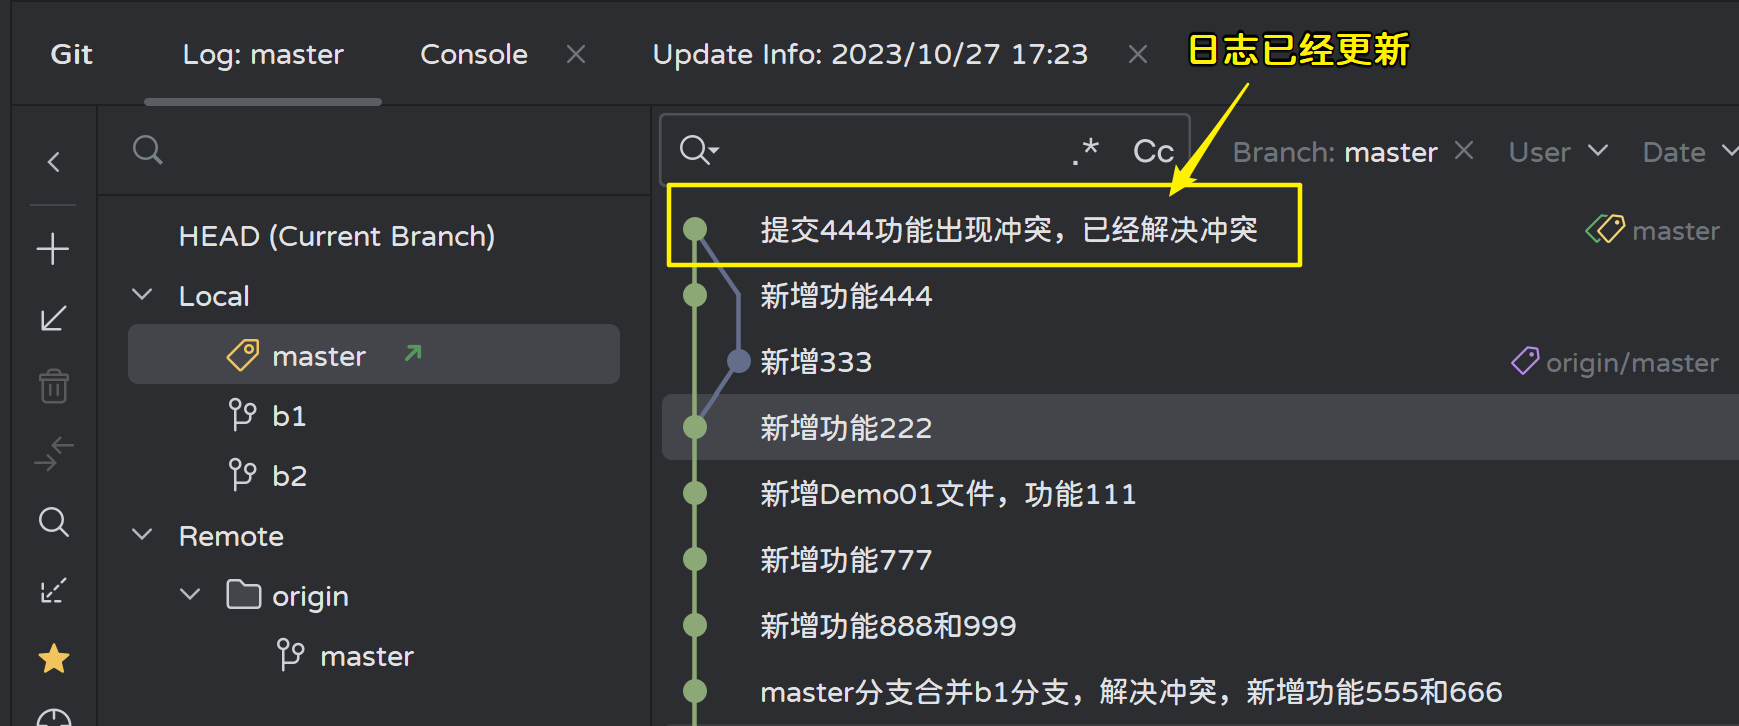Switch to the Console tab
Screen dimensions: 1739x726
473,54
